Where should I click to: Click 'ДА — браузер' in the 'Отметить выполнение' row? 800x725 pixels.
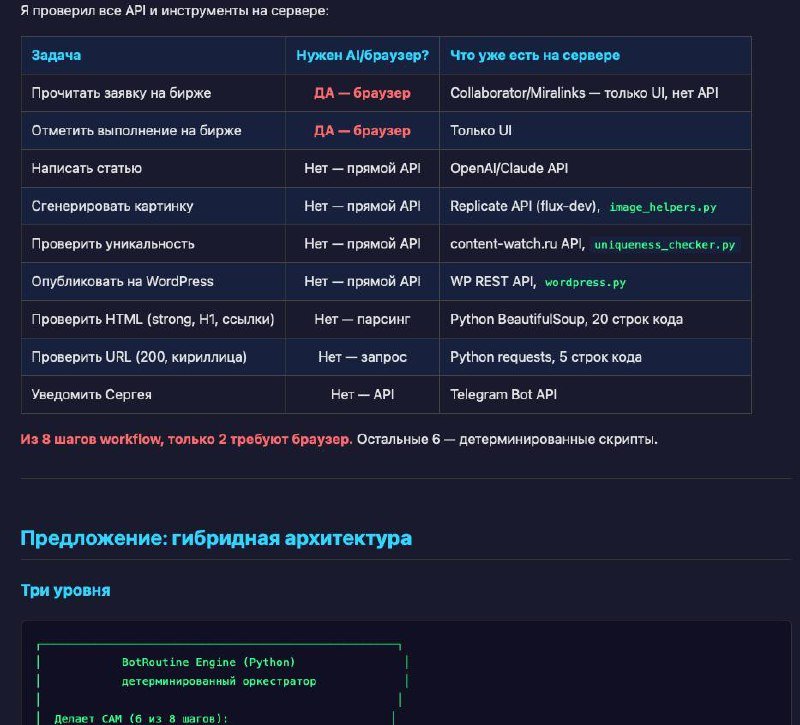[x=362, y=131]
